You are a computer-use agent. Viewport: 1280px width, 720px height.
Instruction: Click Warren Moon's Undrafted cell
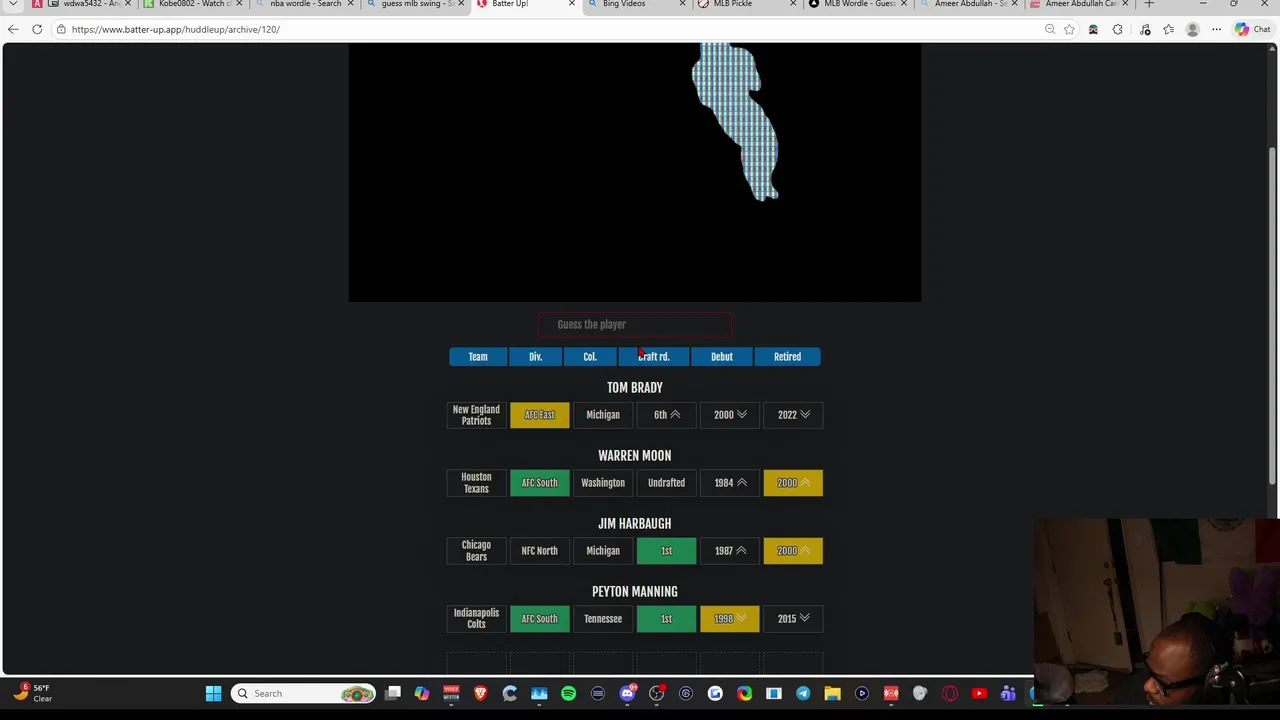666,483
